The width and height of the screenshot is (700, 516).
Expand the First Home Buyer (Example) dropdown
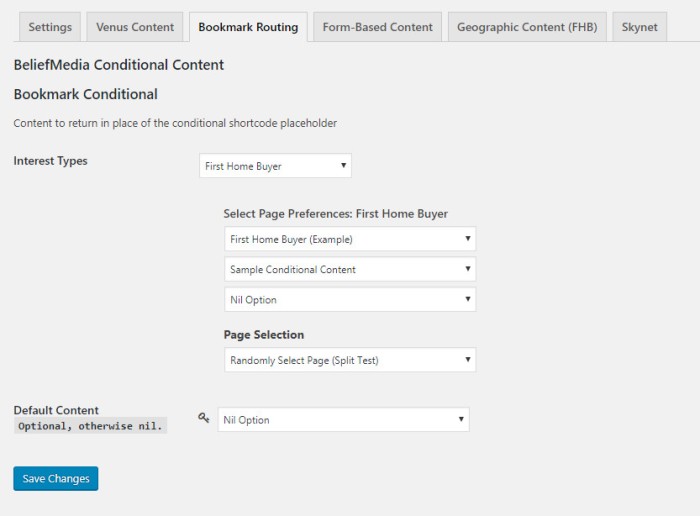pos(350,239)
